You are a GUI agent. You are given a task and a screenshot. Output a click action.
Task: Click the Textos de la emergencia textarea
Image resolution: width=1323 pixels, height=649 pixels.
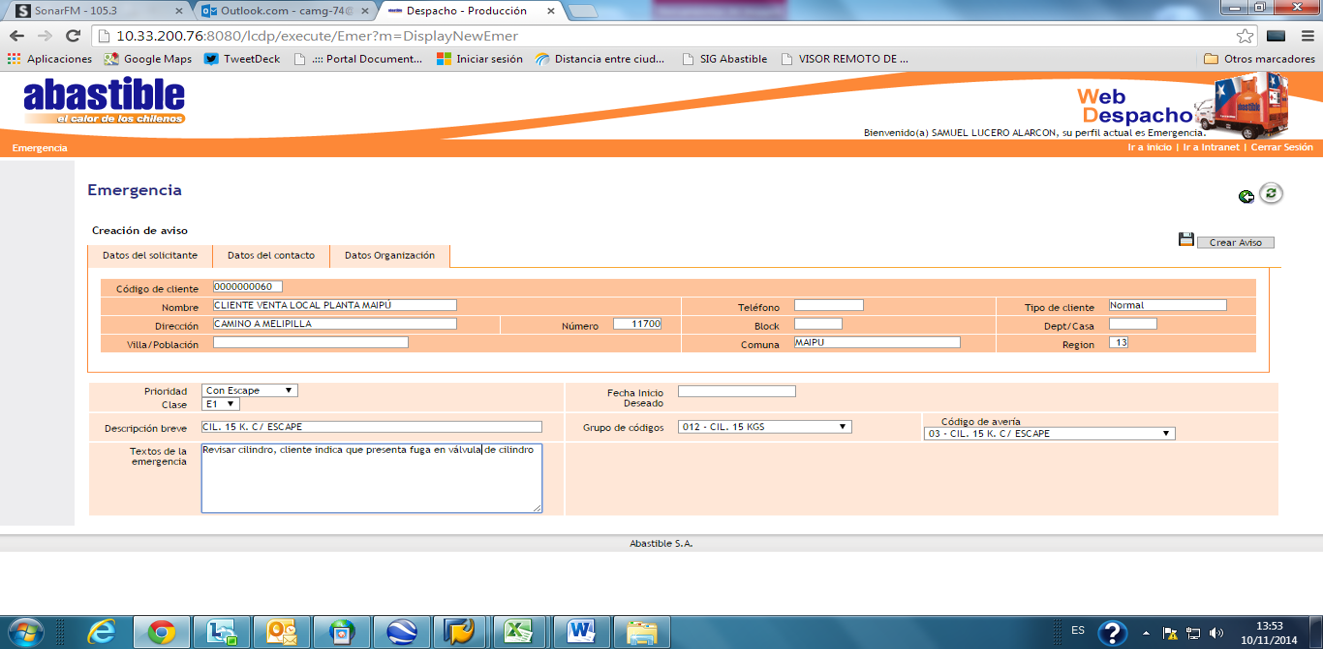[x=372, y=478]
